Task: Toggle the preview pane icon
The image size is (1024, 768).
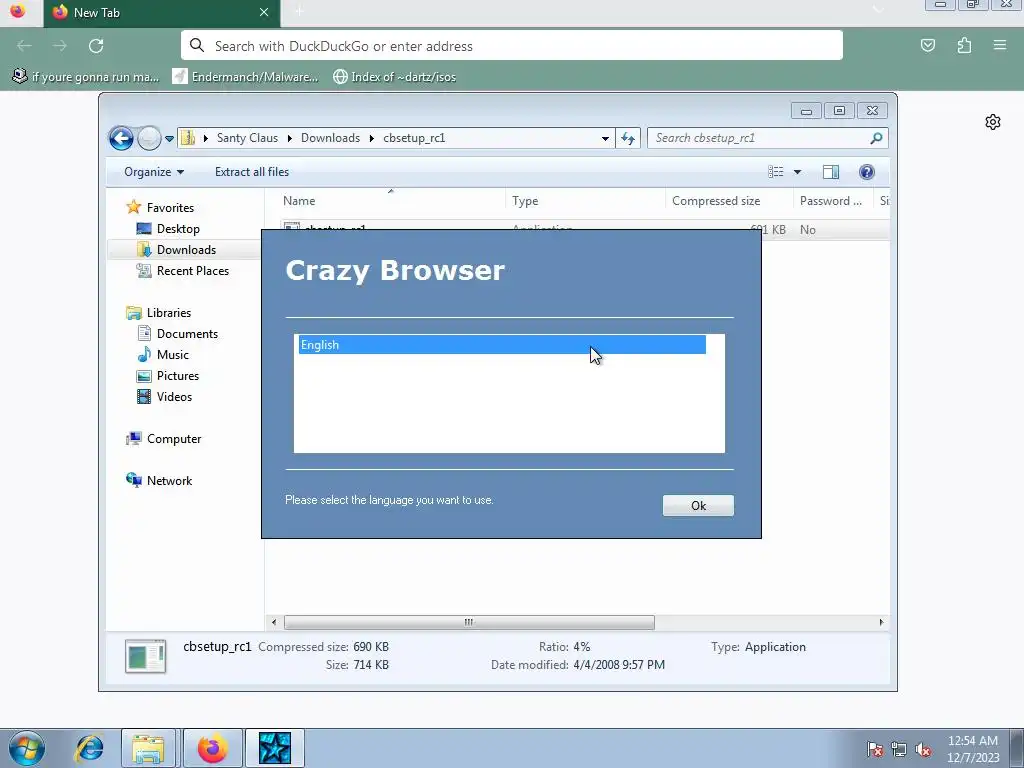Action: click(x=831, y=172)
